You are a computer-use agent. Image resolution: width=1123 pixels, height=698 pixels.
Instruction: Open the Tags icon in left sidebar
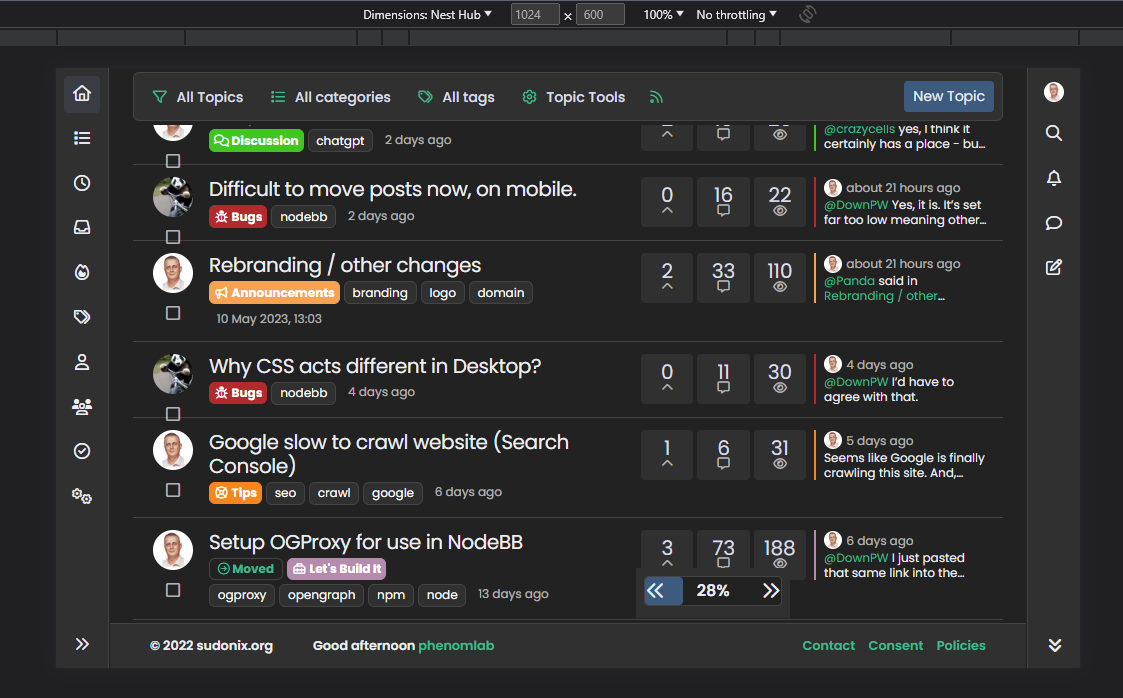pyautogui.click(x=82, y=317)
